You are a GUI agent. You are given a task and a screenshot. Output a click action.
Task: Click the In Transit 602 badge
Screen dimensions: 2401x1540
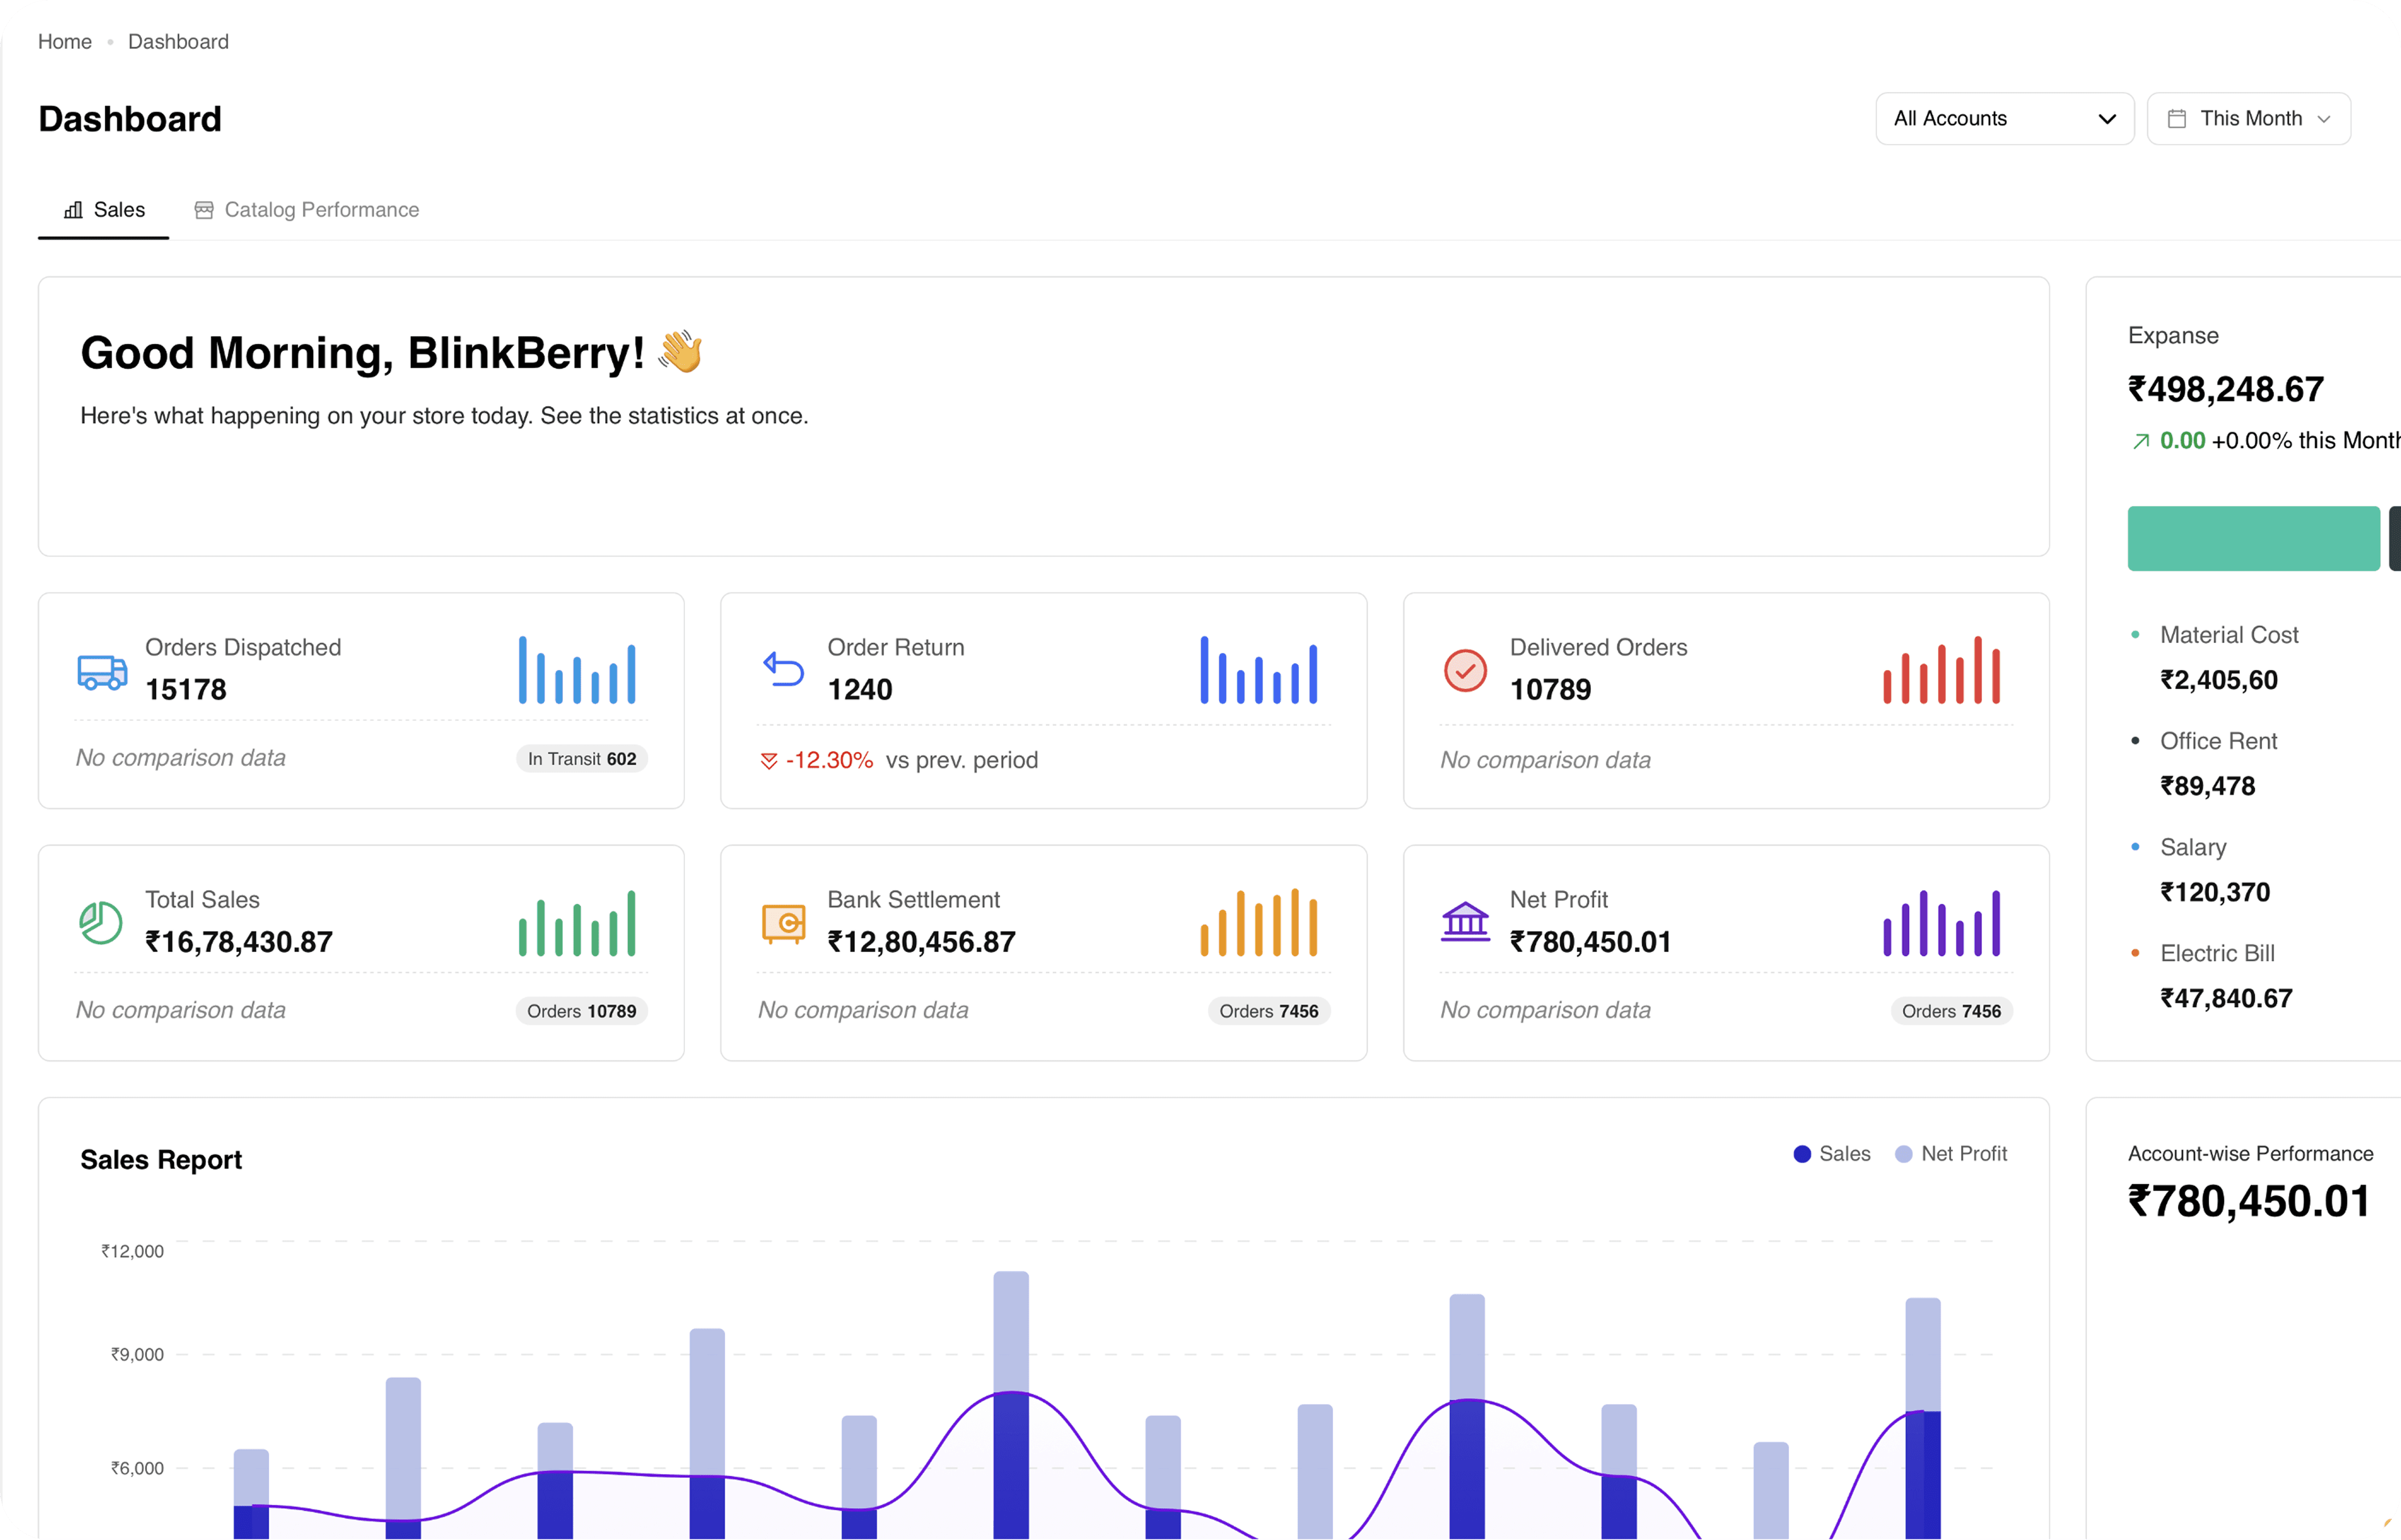(582, 759)
